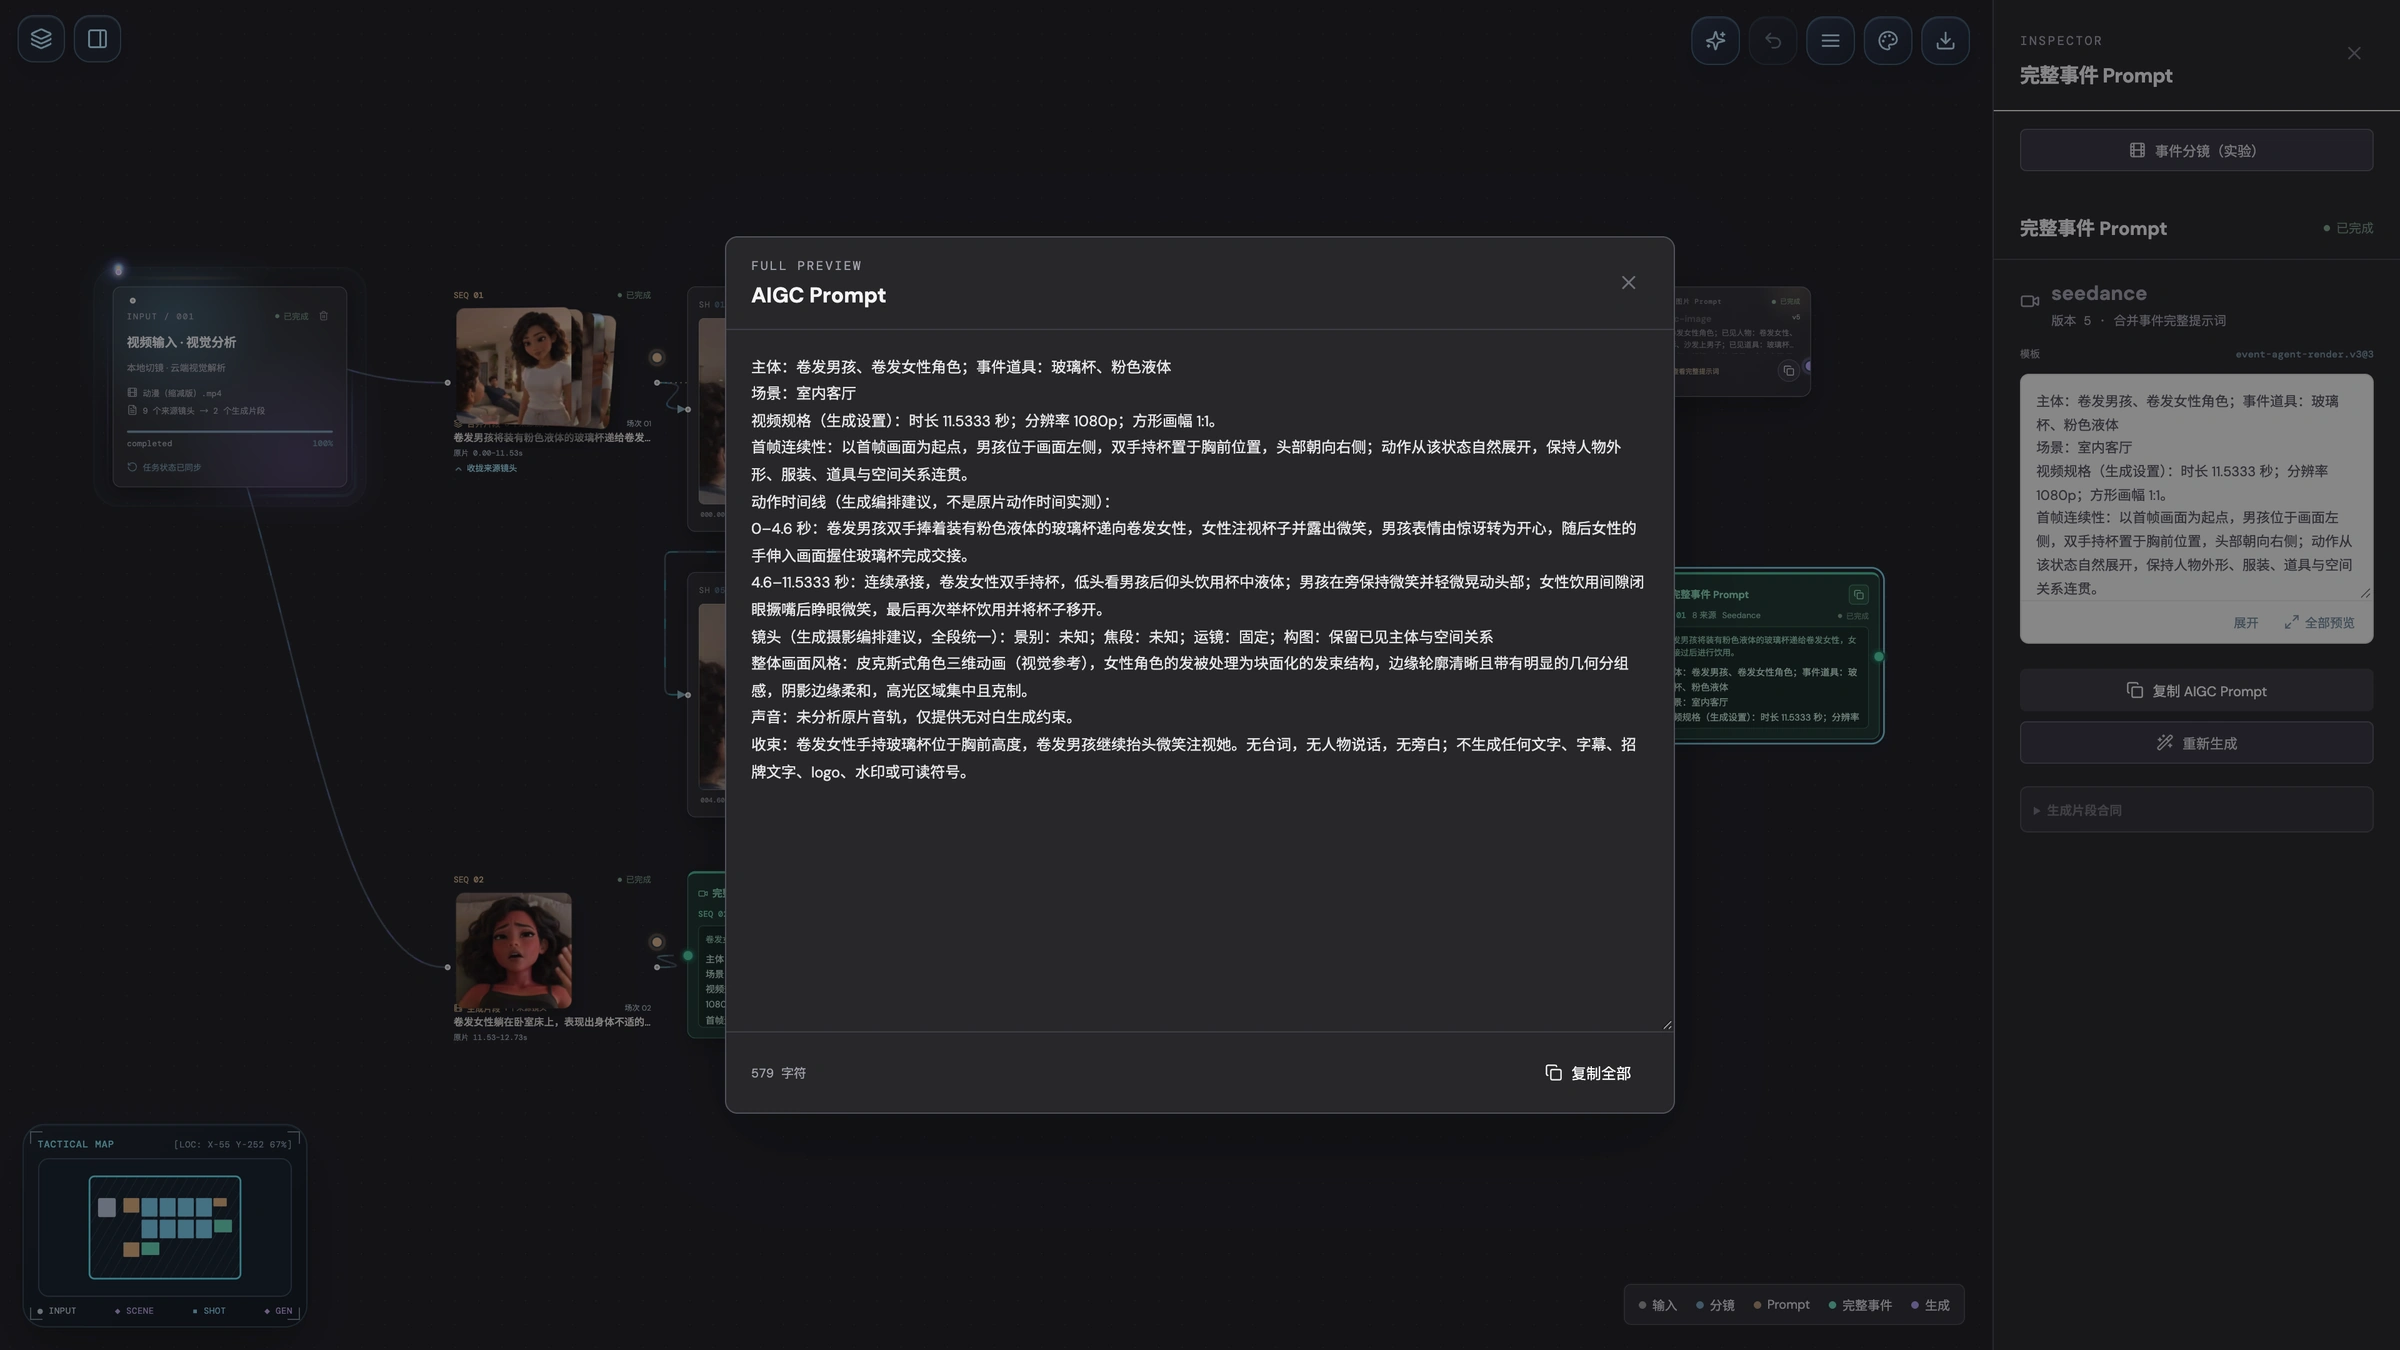Expand the 生成片段合同 section
Viewport: 2400px width, 1350px height.
coord(2196,810)
